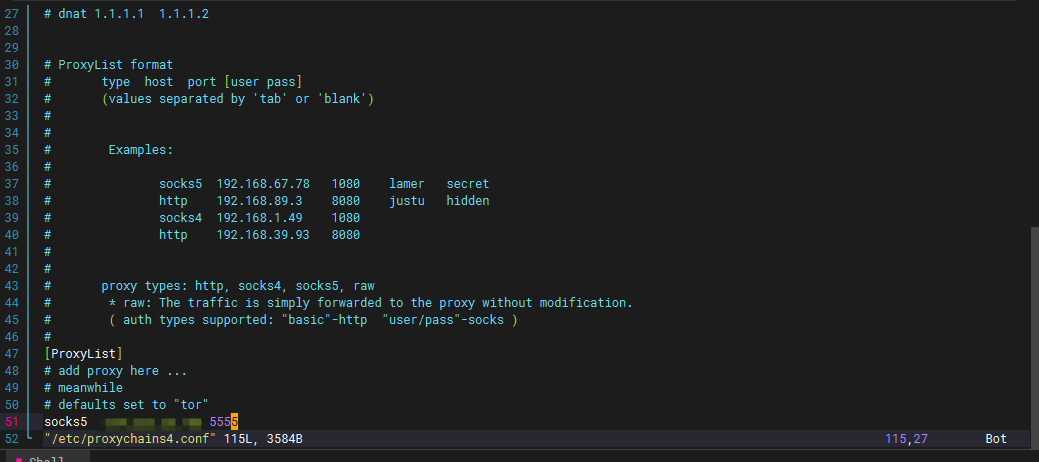1039x462 pixels.
Task: Place cursor on the [ProxyList] line
Action: pos(83,354)
